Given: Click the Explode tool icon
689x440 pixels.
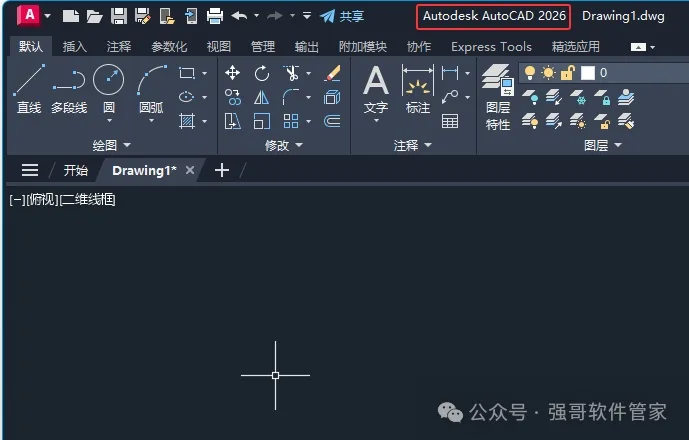Looking at the screenshot, I should coord(332,97).
